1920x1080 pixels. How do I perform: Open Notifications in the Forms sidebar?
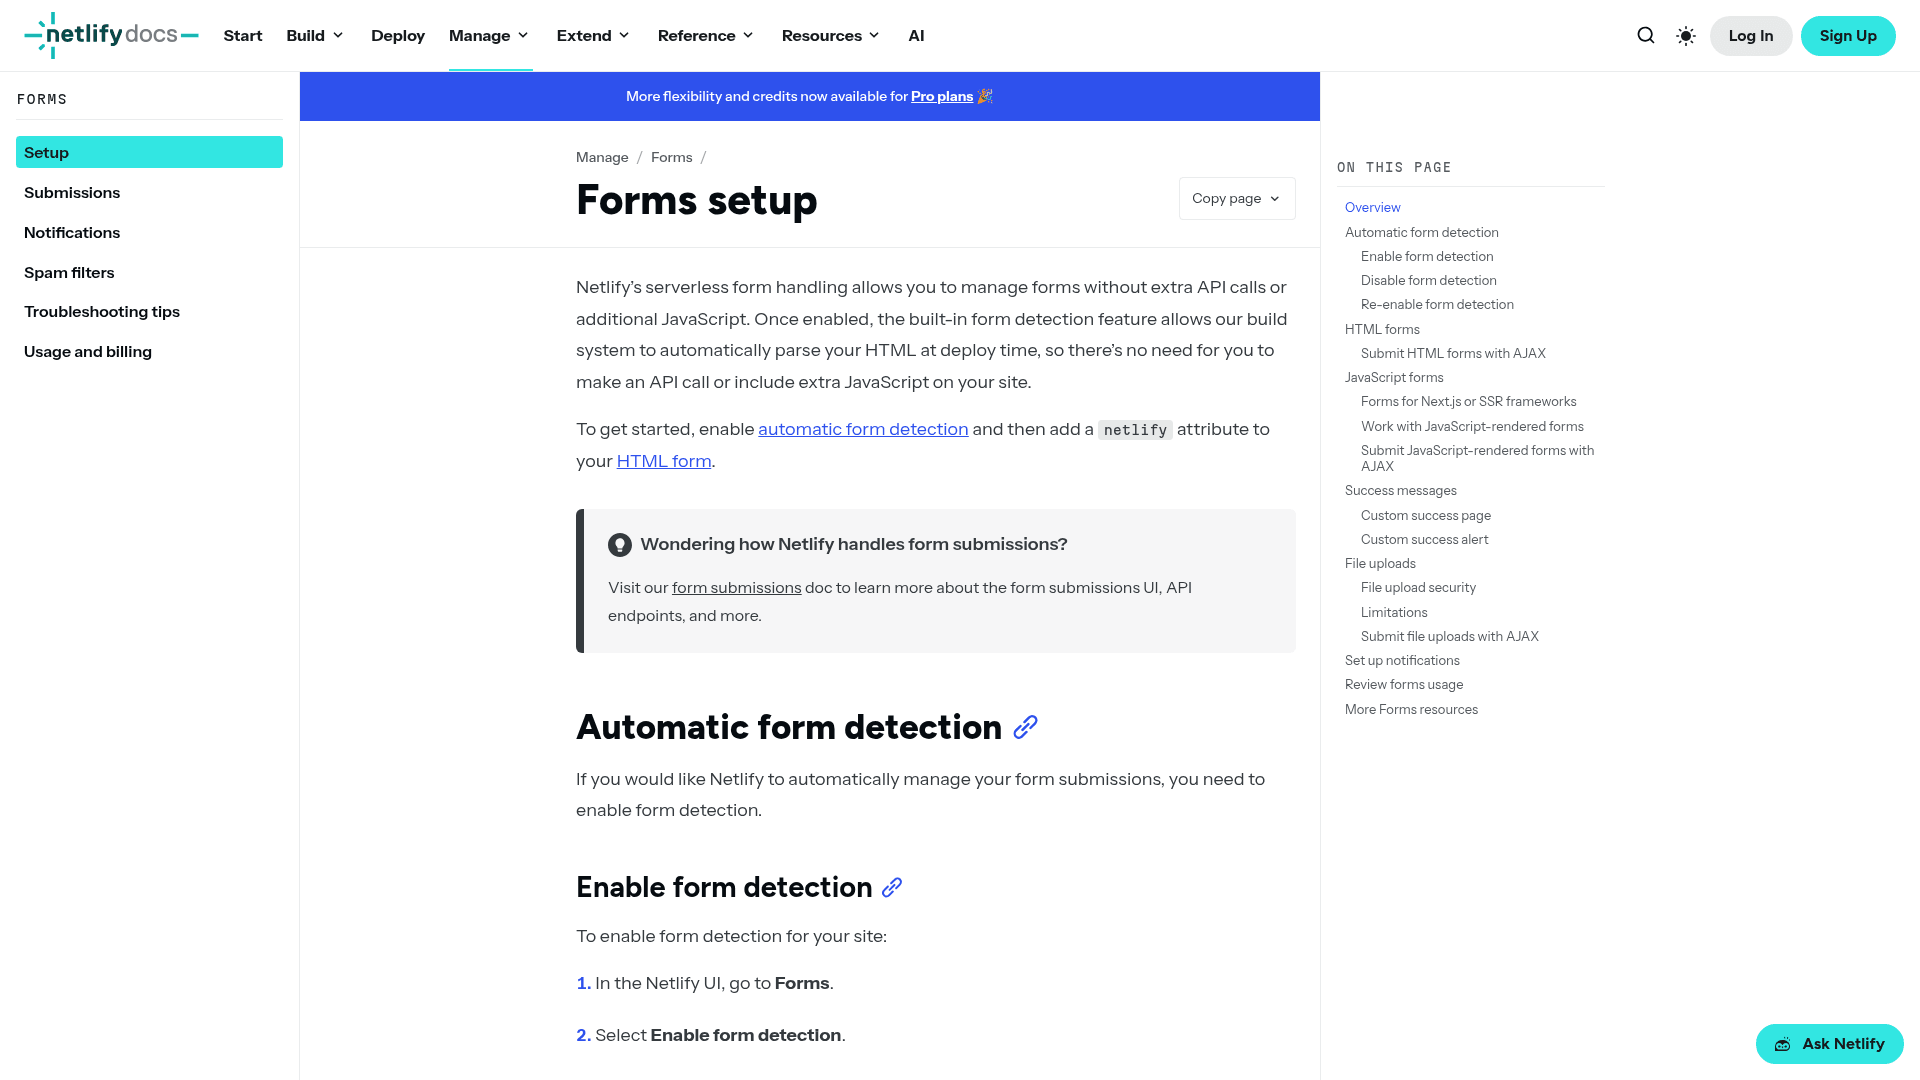(x=149, y=232)
